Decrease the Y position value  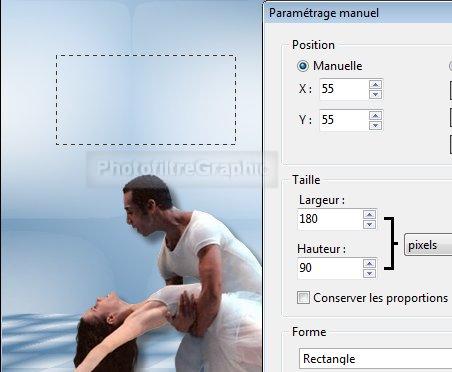(x=375, y=126)
